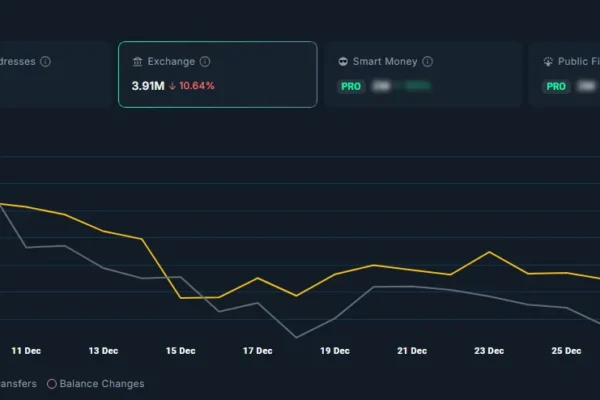Viewport: 600px width, 400px height.
Task: Click the Public Figures card icon
Action: [549, 62]
